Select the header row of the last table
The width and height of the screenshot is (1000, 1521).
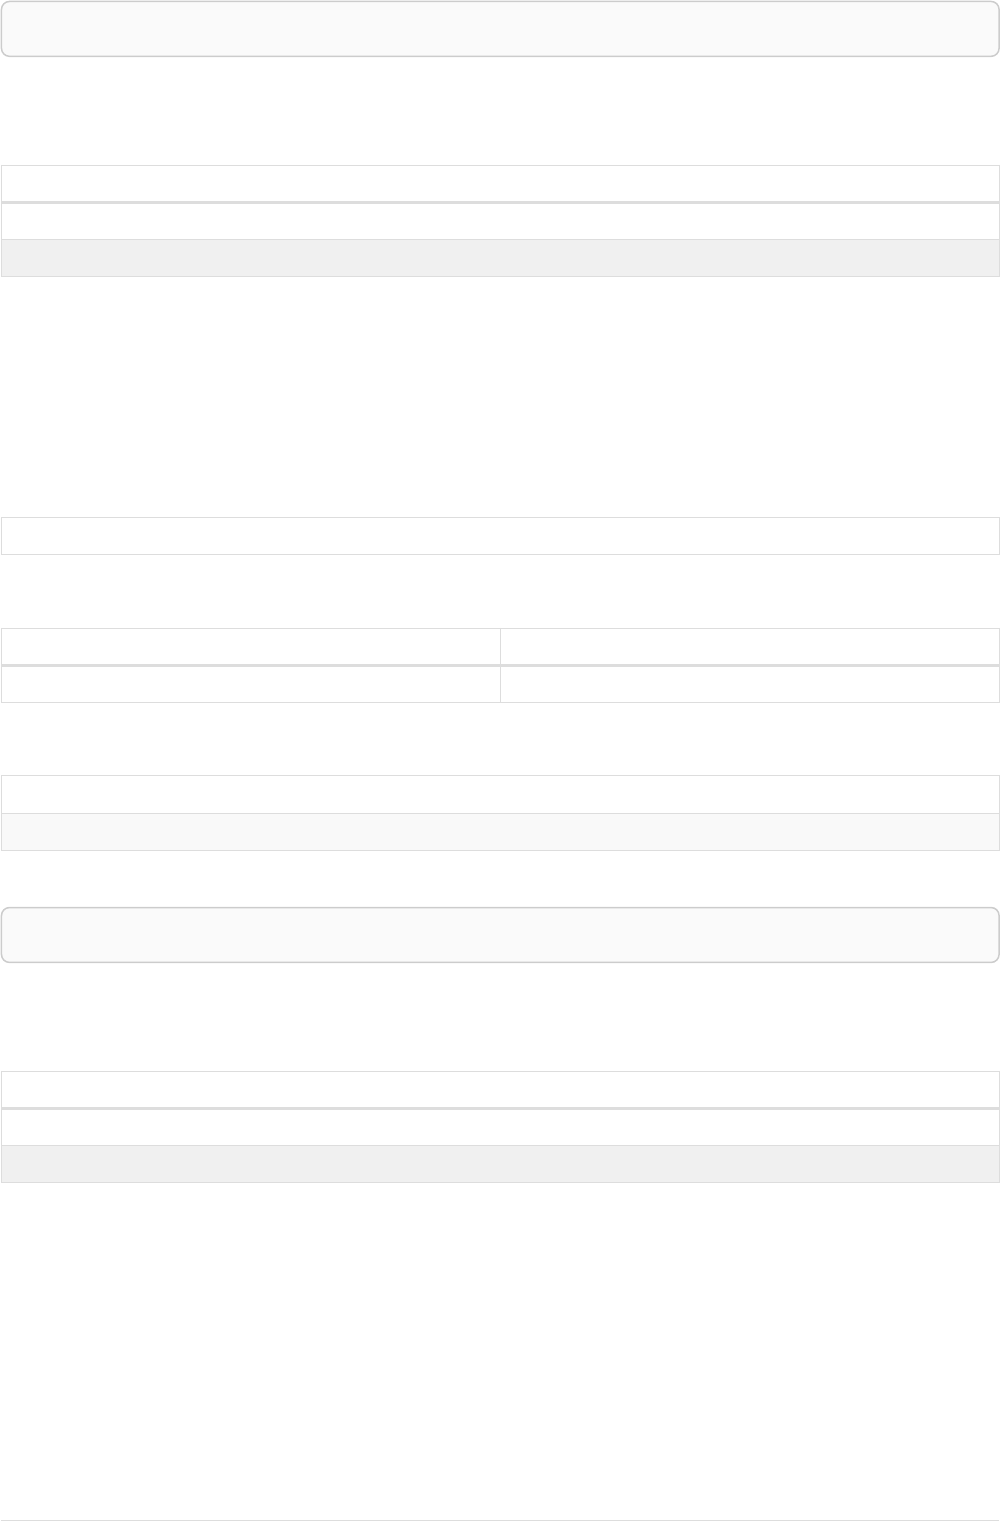[x=500, y=1090]
